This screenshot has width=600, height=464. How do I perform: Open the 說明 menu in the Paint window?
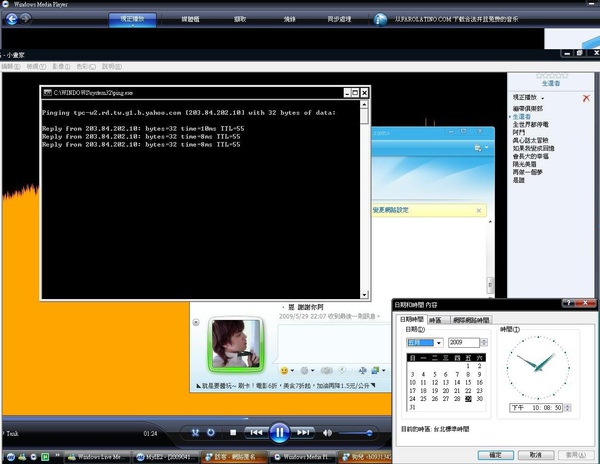point(112,67)
